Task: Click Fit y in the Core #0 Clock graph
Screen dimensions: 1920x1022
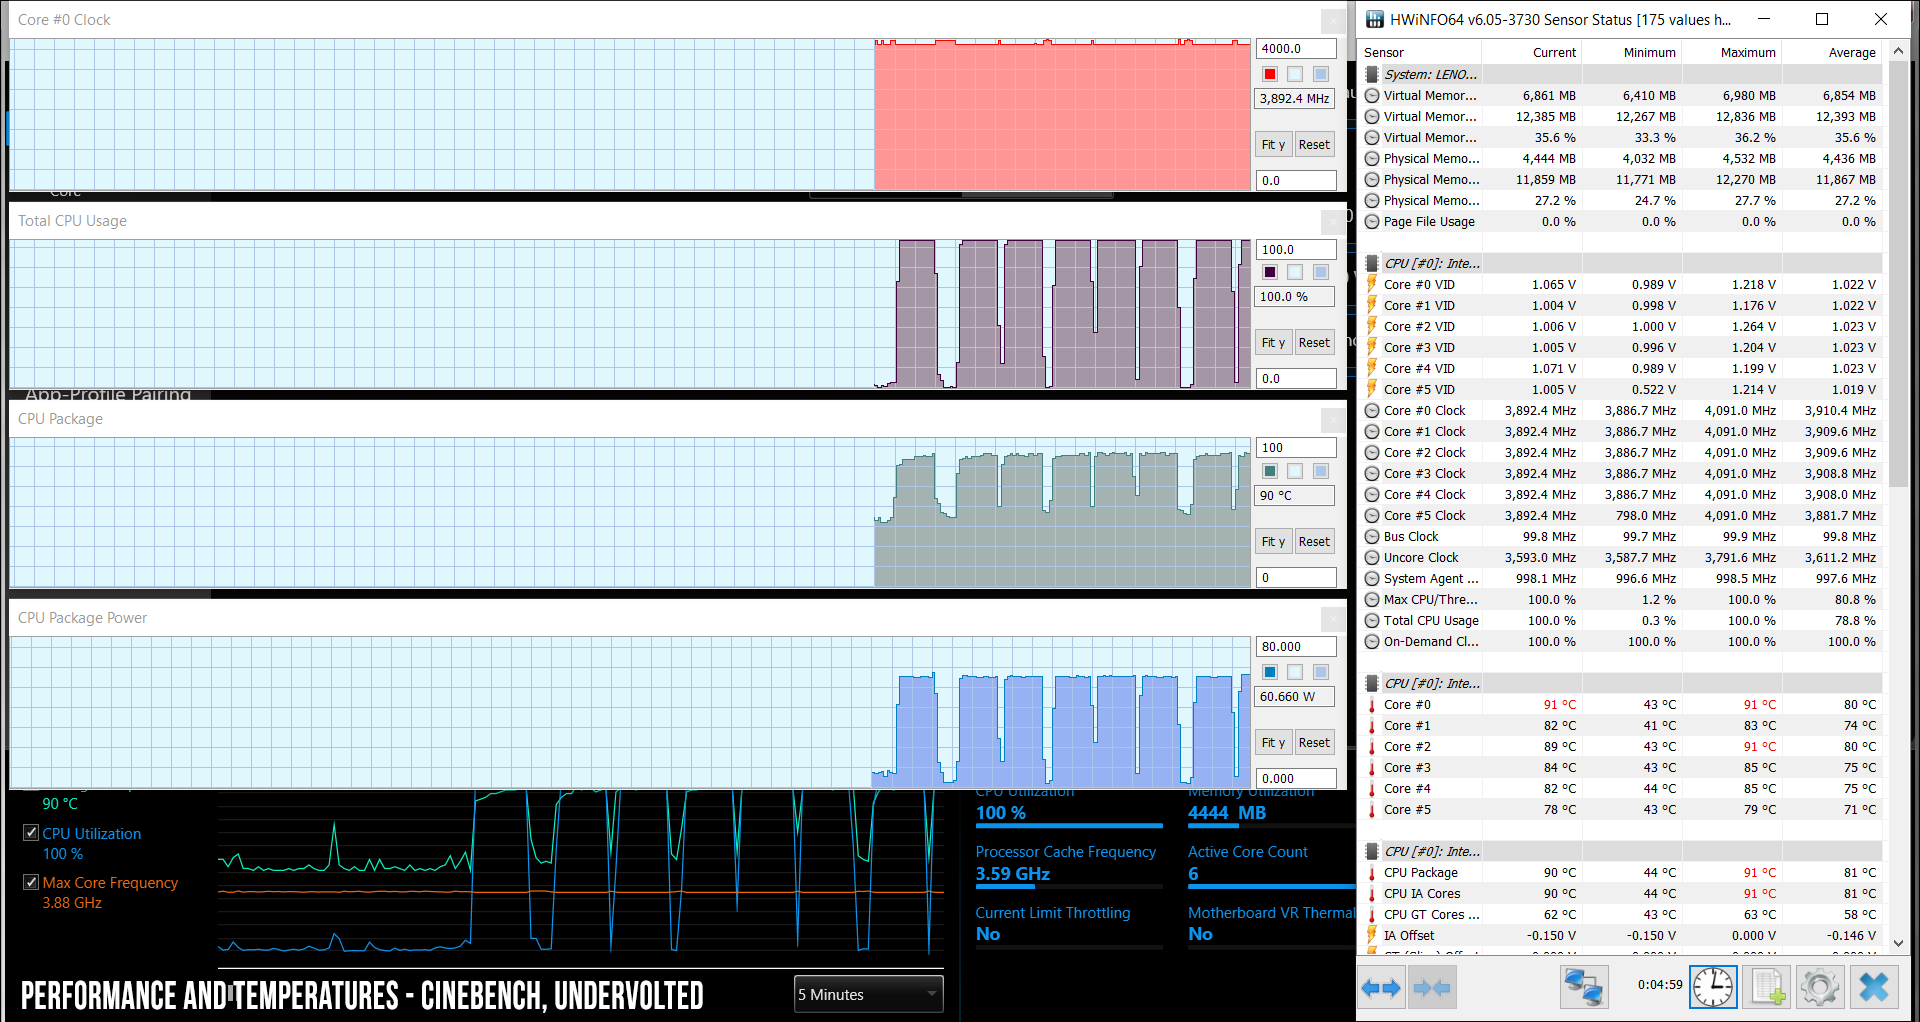Action: point(1273,144)
